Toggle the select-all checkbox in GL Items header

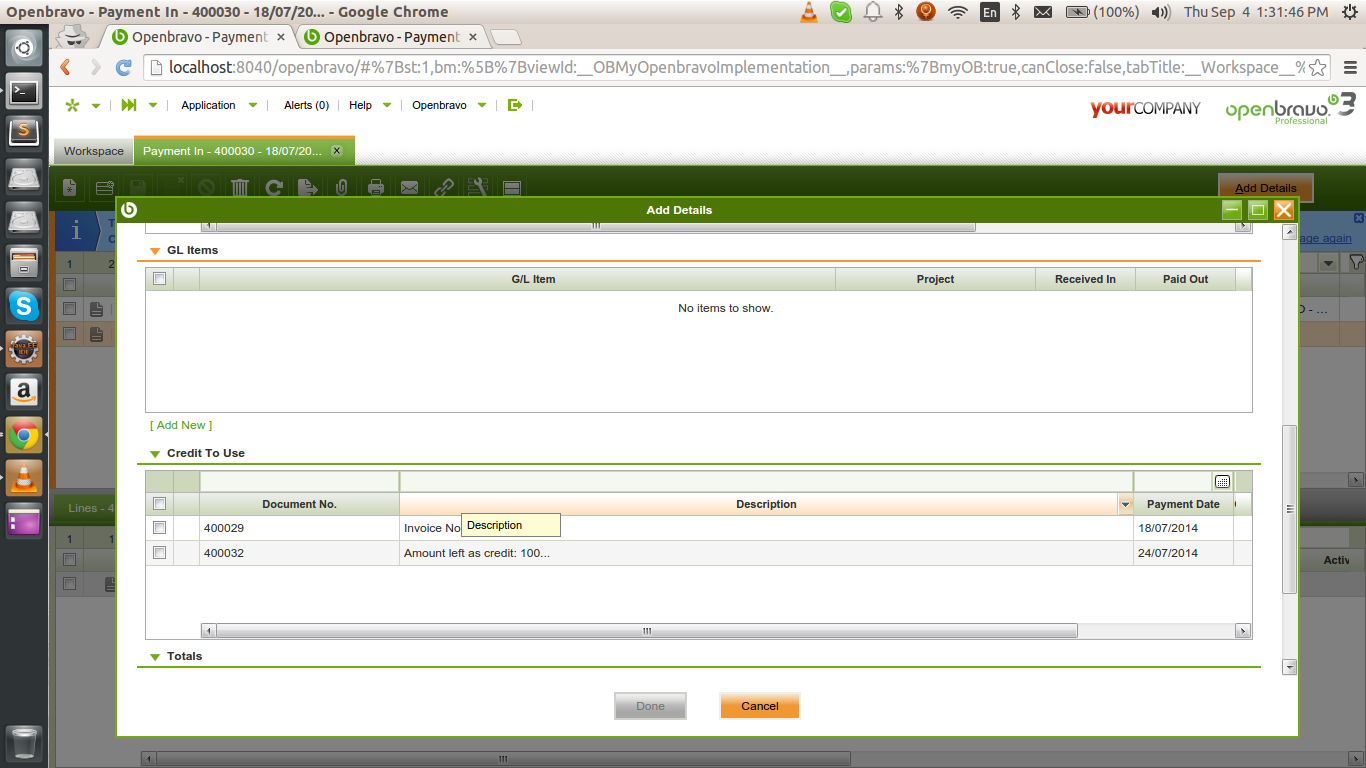[x=159, y=279]
